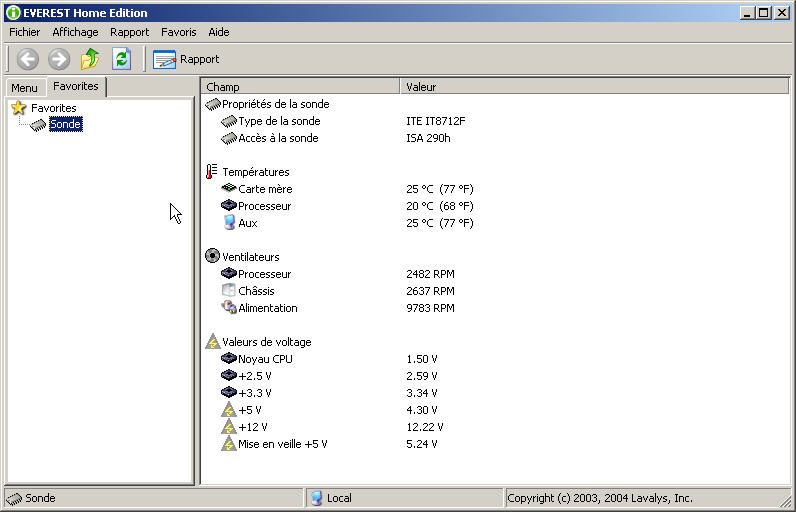Click the Up folder arrow icon
This screenshot has width=796, height=512.
point(90,59)
